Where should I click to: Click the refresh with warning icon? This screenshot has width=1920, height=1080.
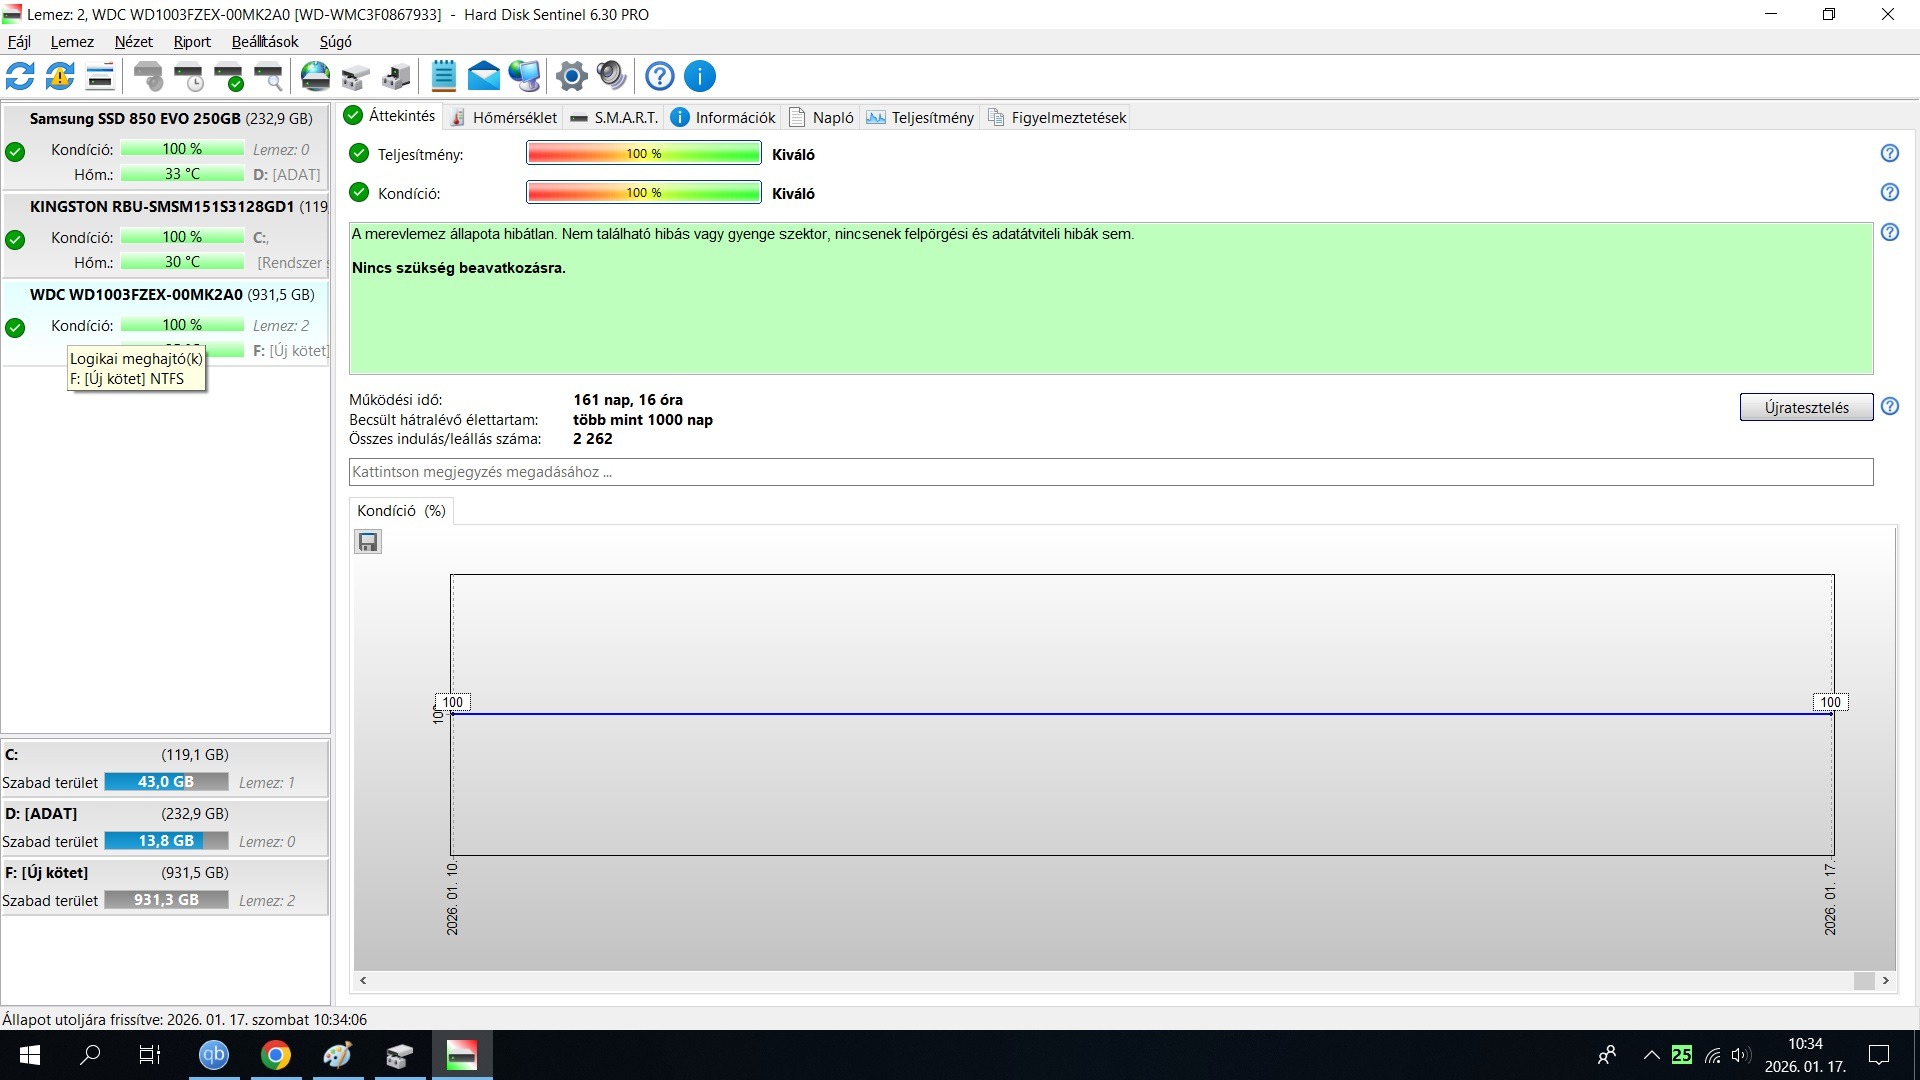(60, 76)
